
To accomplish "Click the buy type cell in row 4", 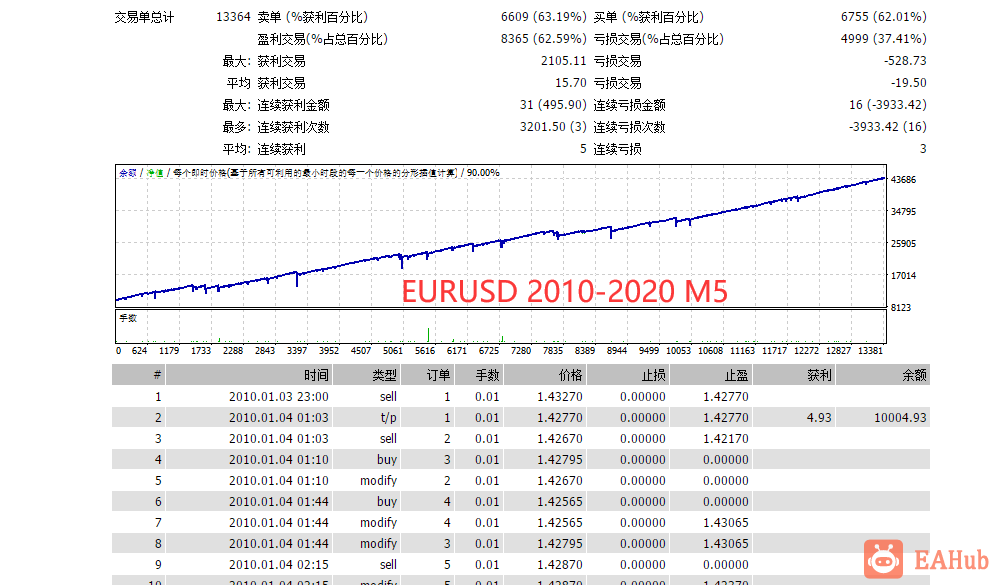I will coord(387,460).
